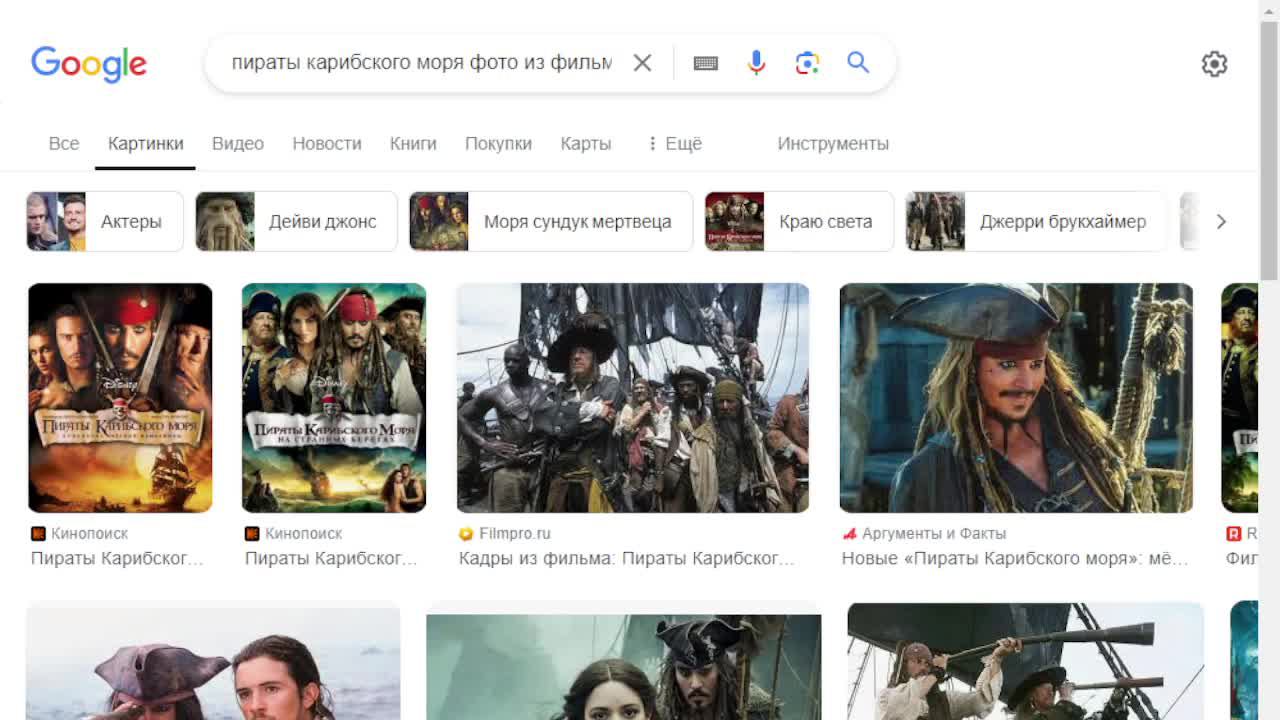
Task: Open the На странных берегах poster thumbnail
Action: [334, 398]
